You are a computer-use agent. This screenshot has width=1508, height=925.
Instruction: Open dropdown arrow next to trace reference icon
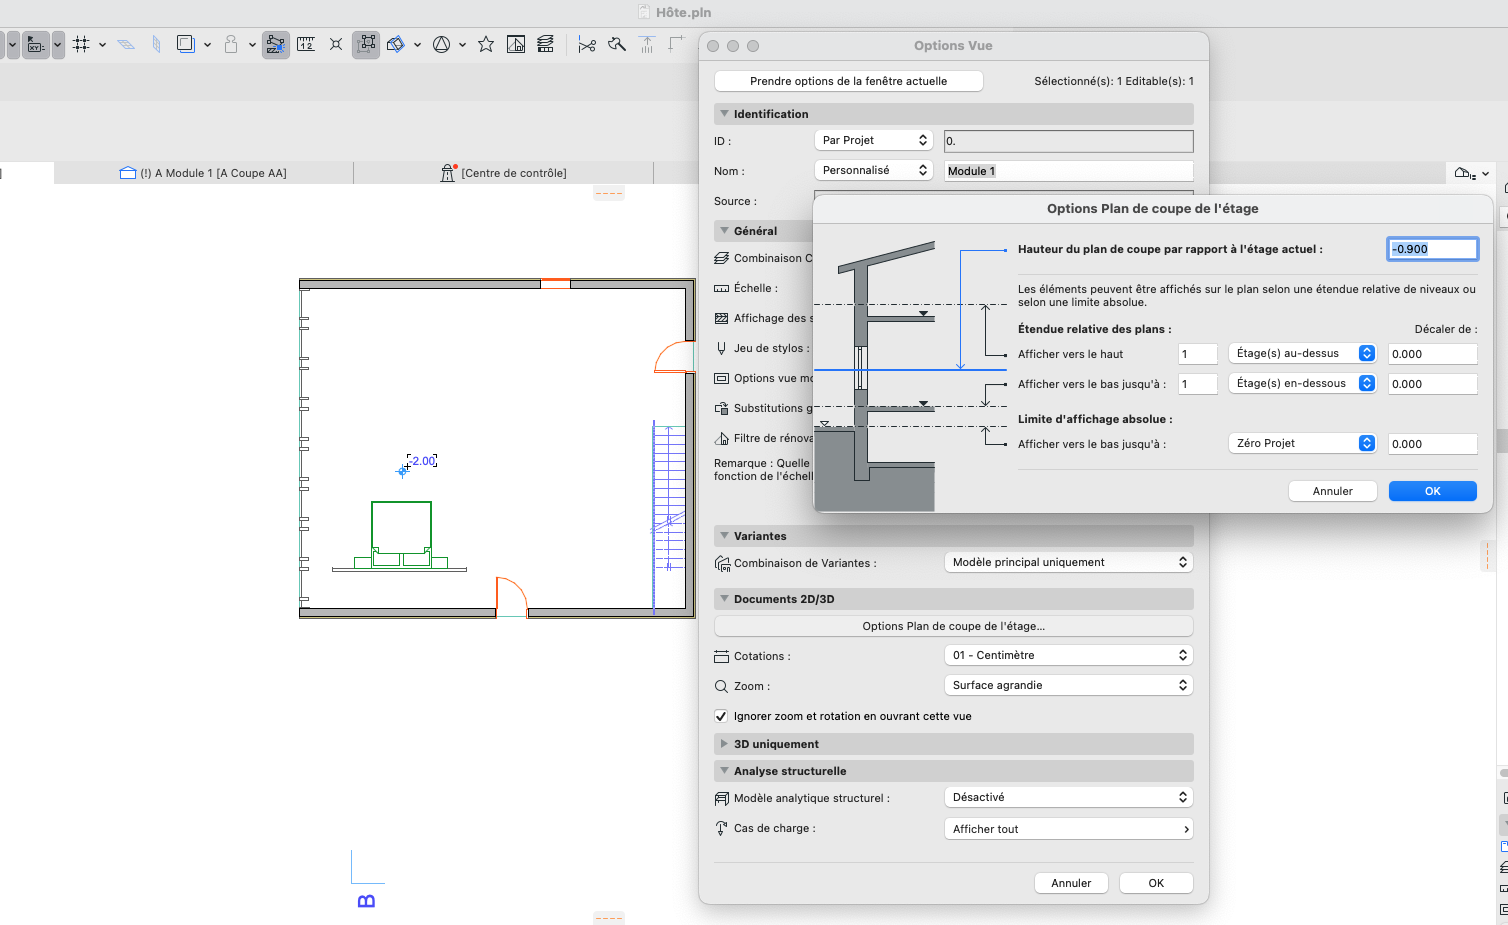(207, 45)
